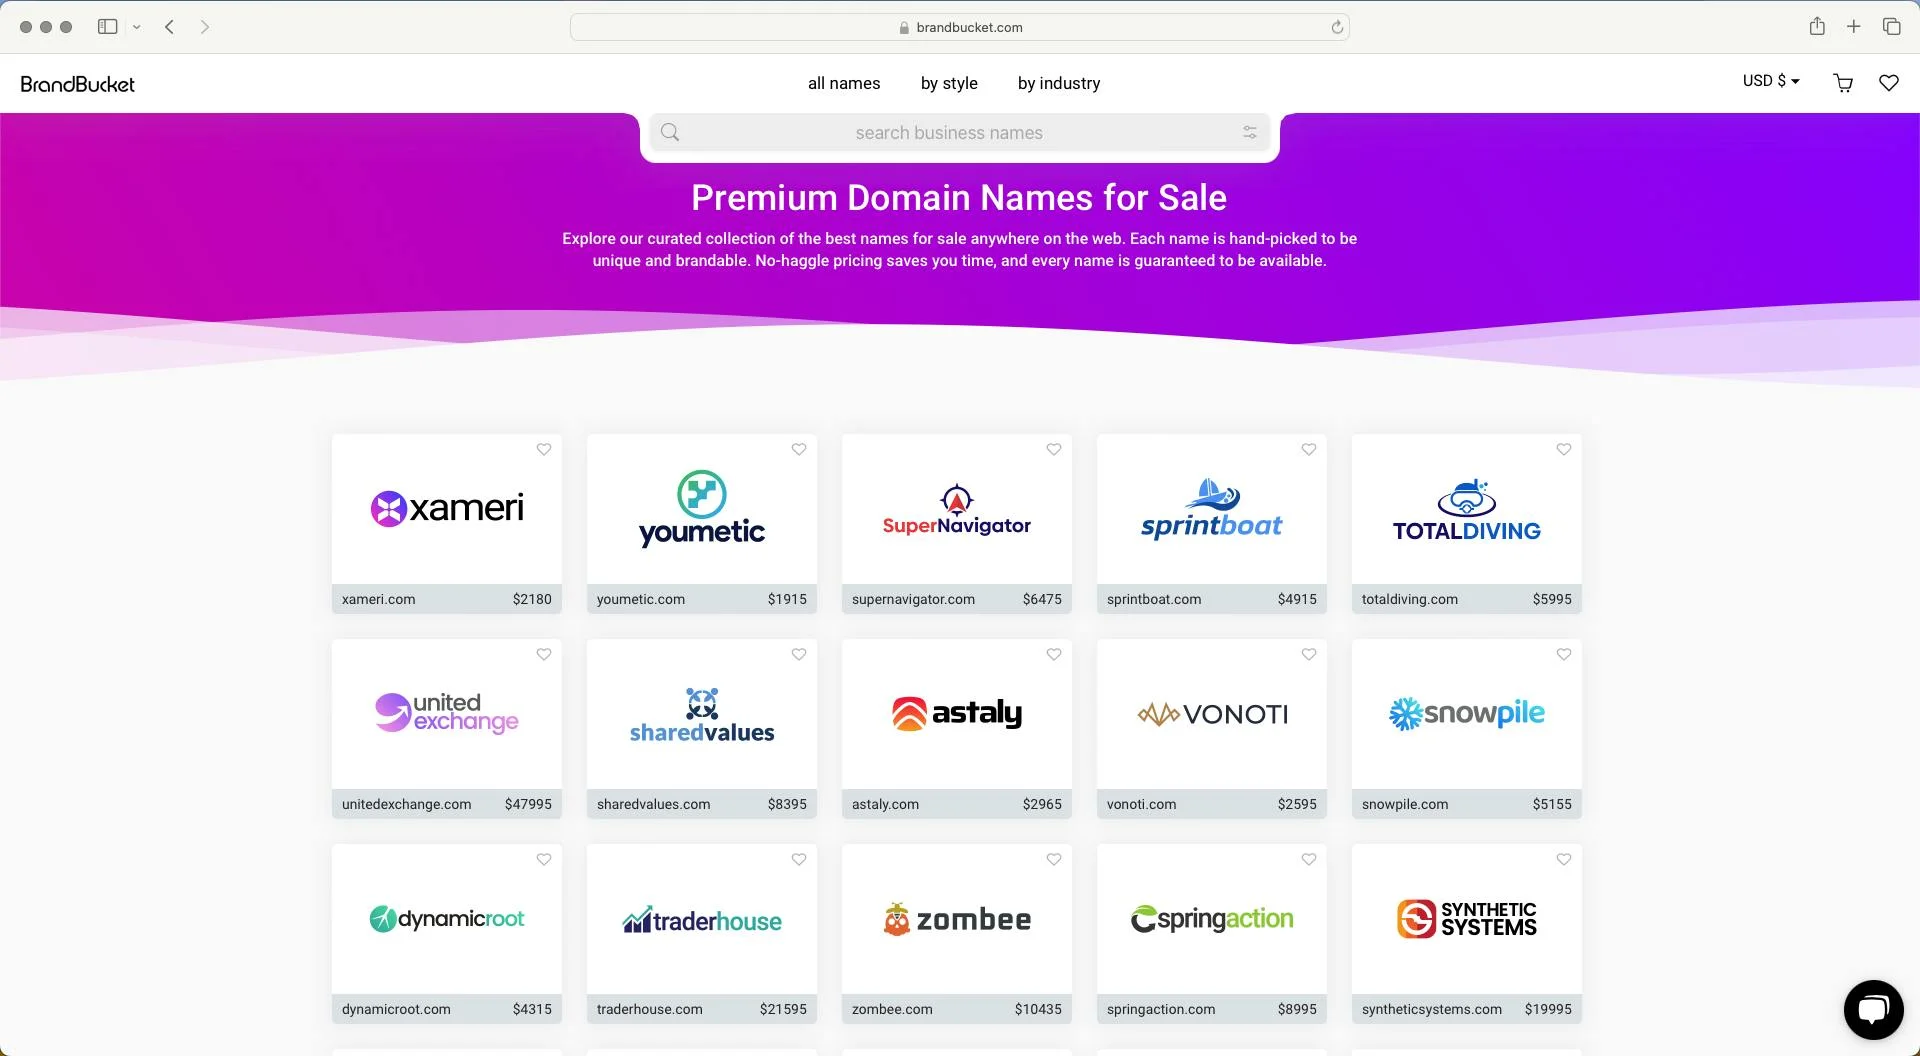The height and width of the screenshot is (1056, 1920).
Task: Open the shopping cart
Action: (x=1843, y=83)
